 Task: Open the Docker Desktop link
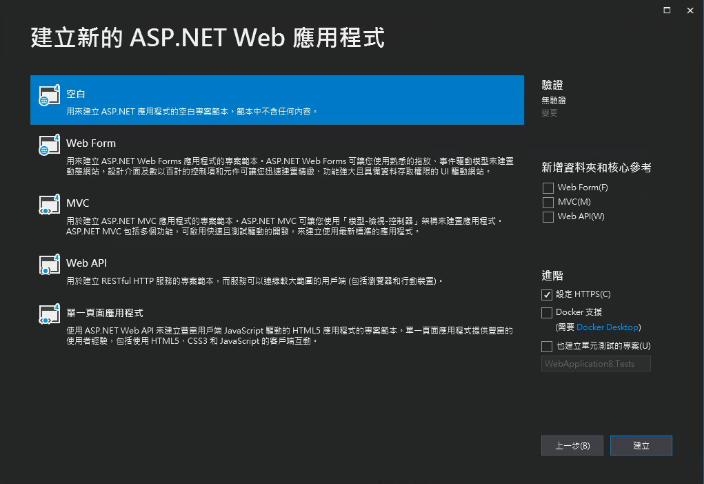pyautogui.click(x=607, y=327)
